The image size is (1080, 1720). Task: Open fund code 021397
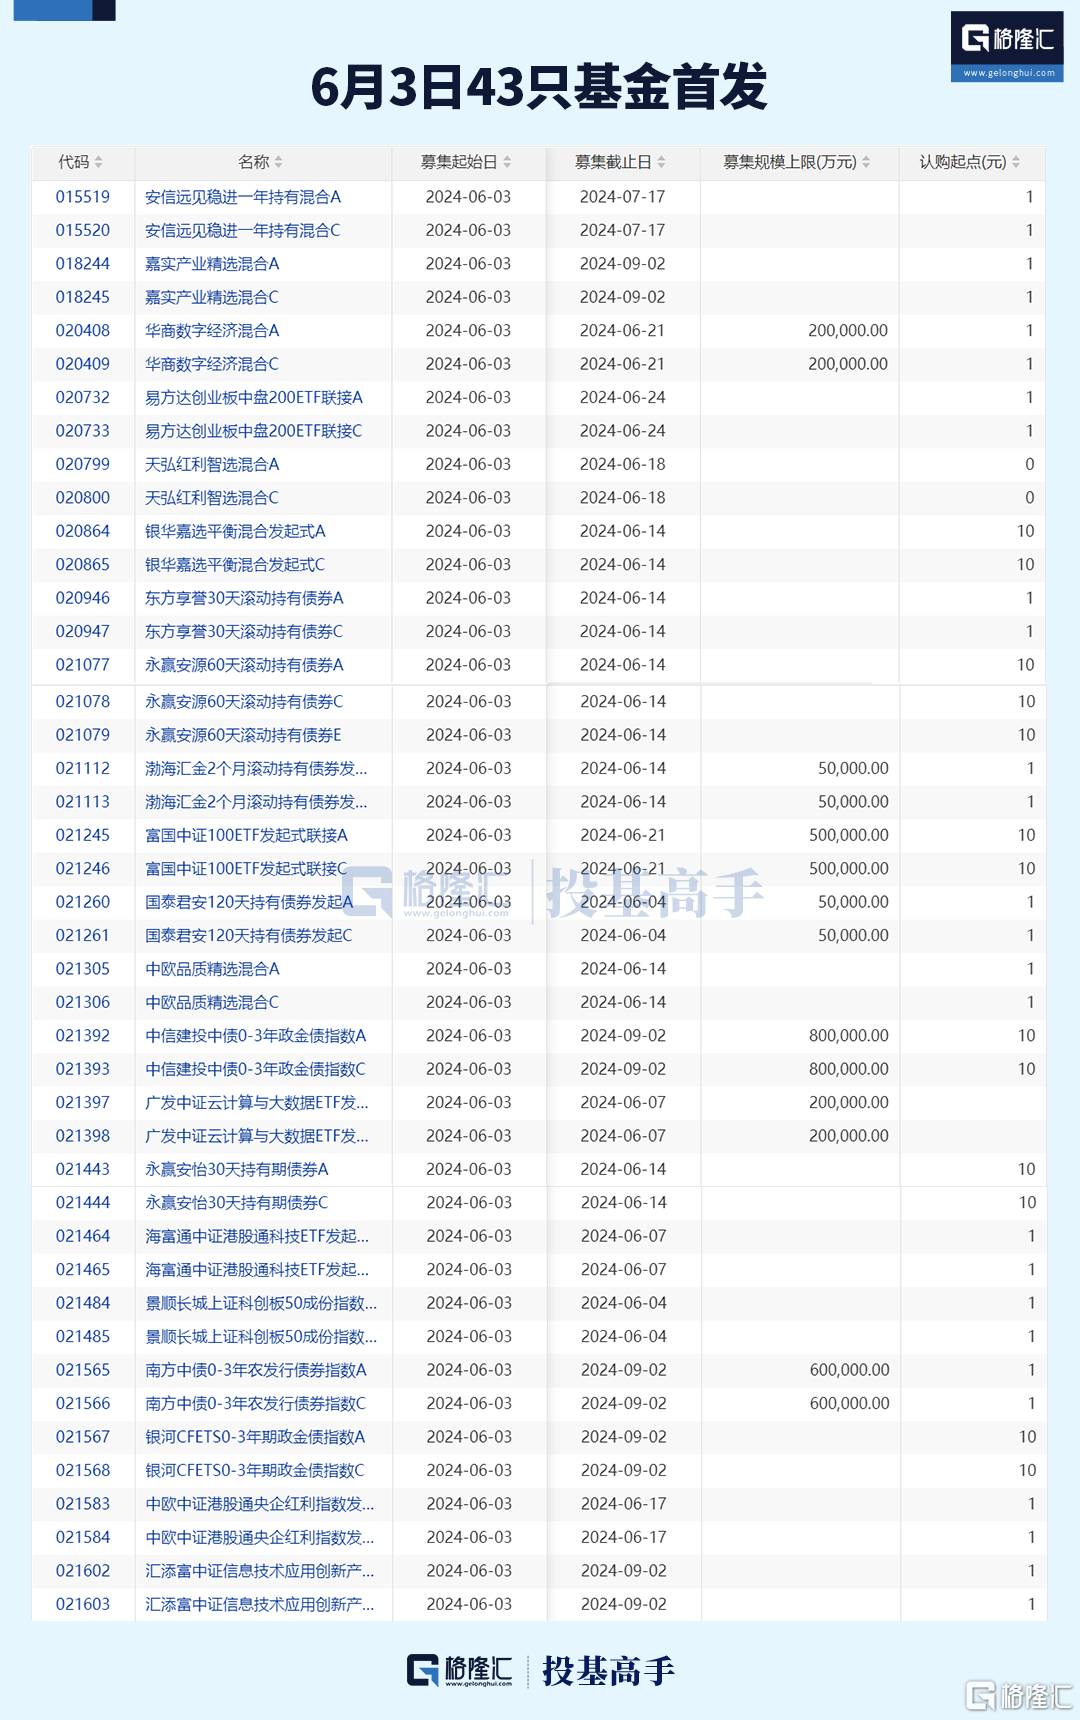pyautogui.click(x=83, y=1103)
